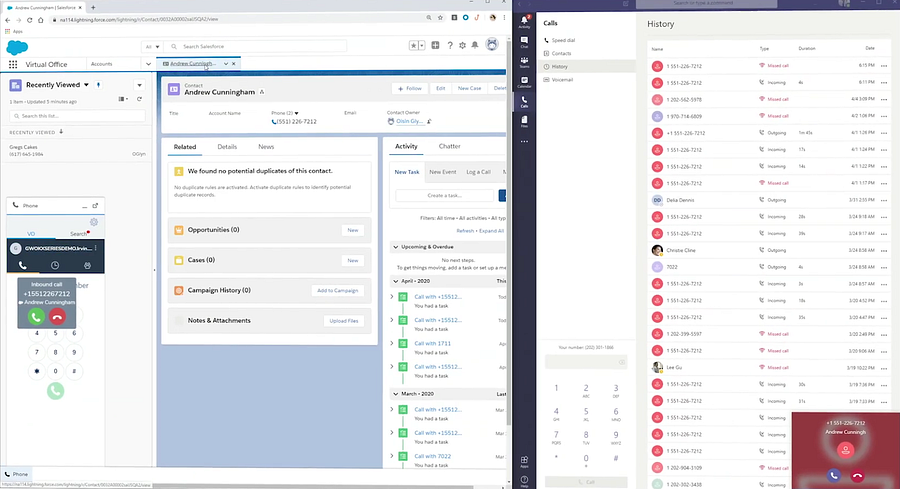Refresh the Recently Viewed list
Screen dimensions: 900x489
[139, 99]
